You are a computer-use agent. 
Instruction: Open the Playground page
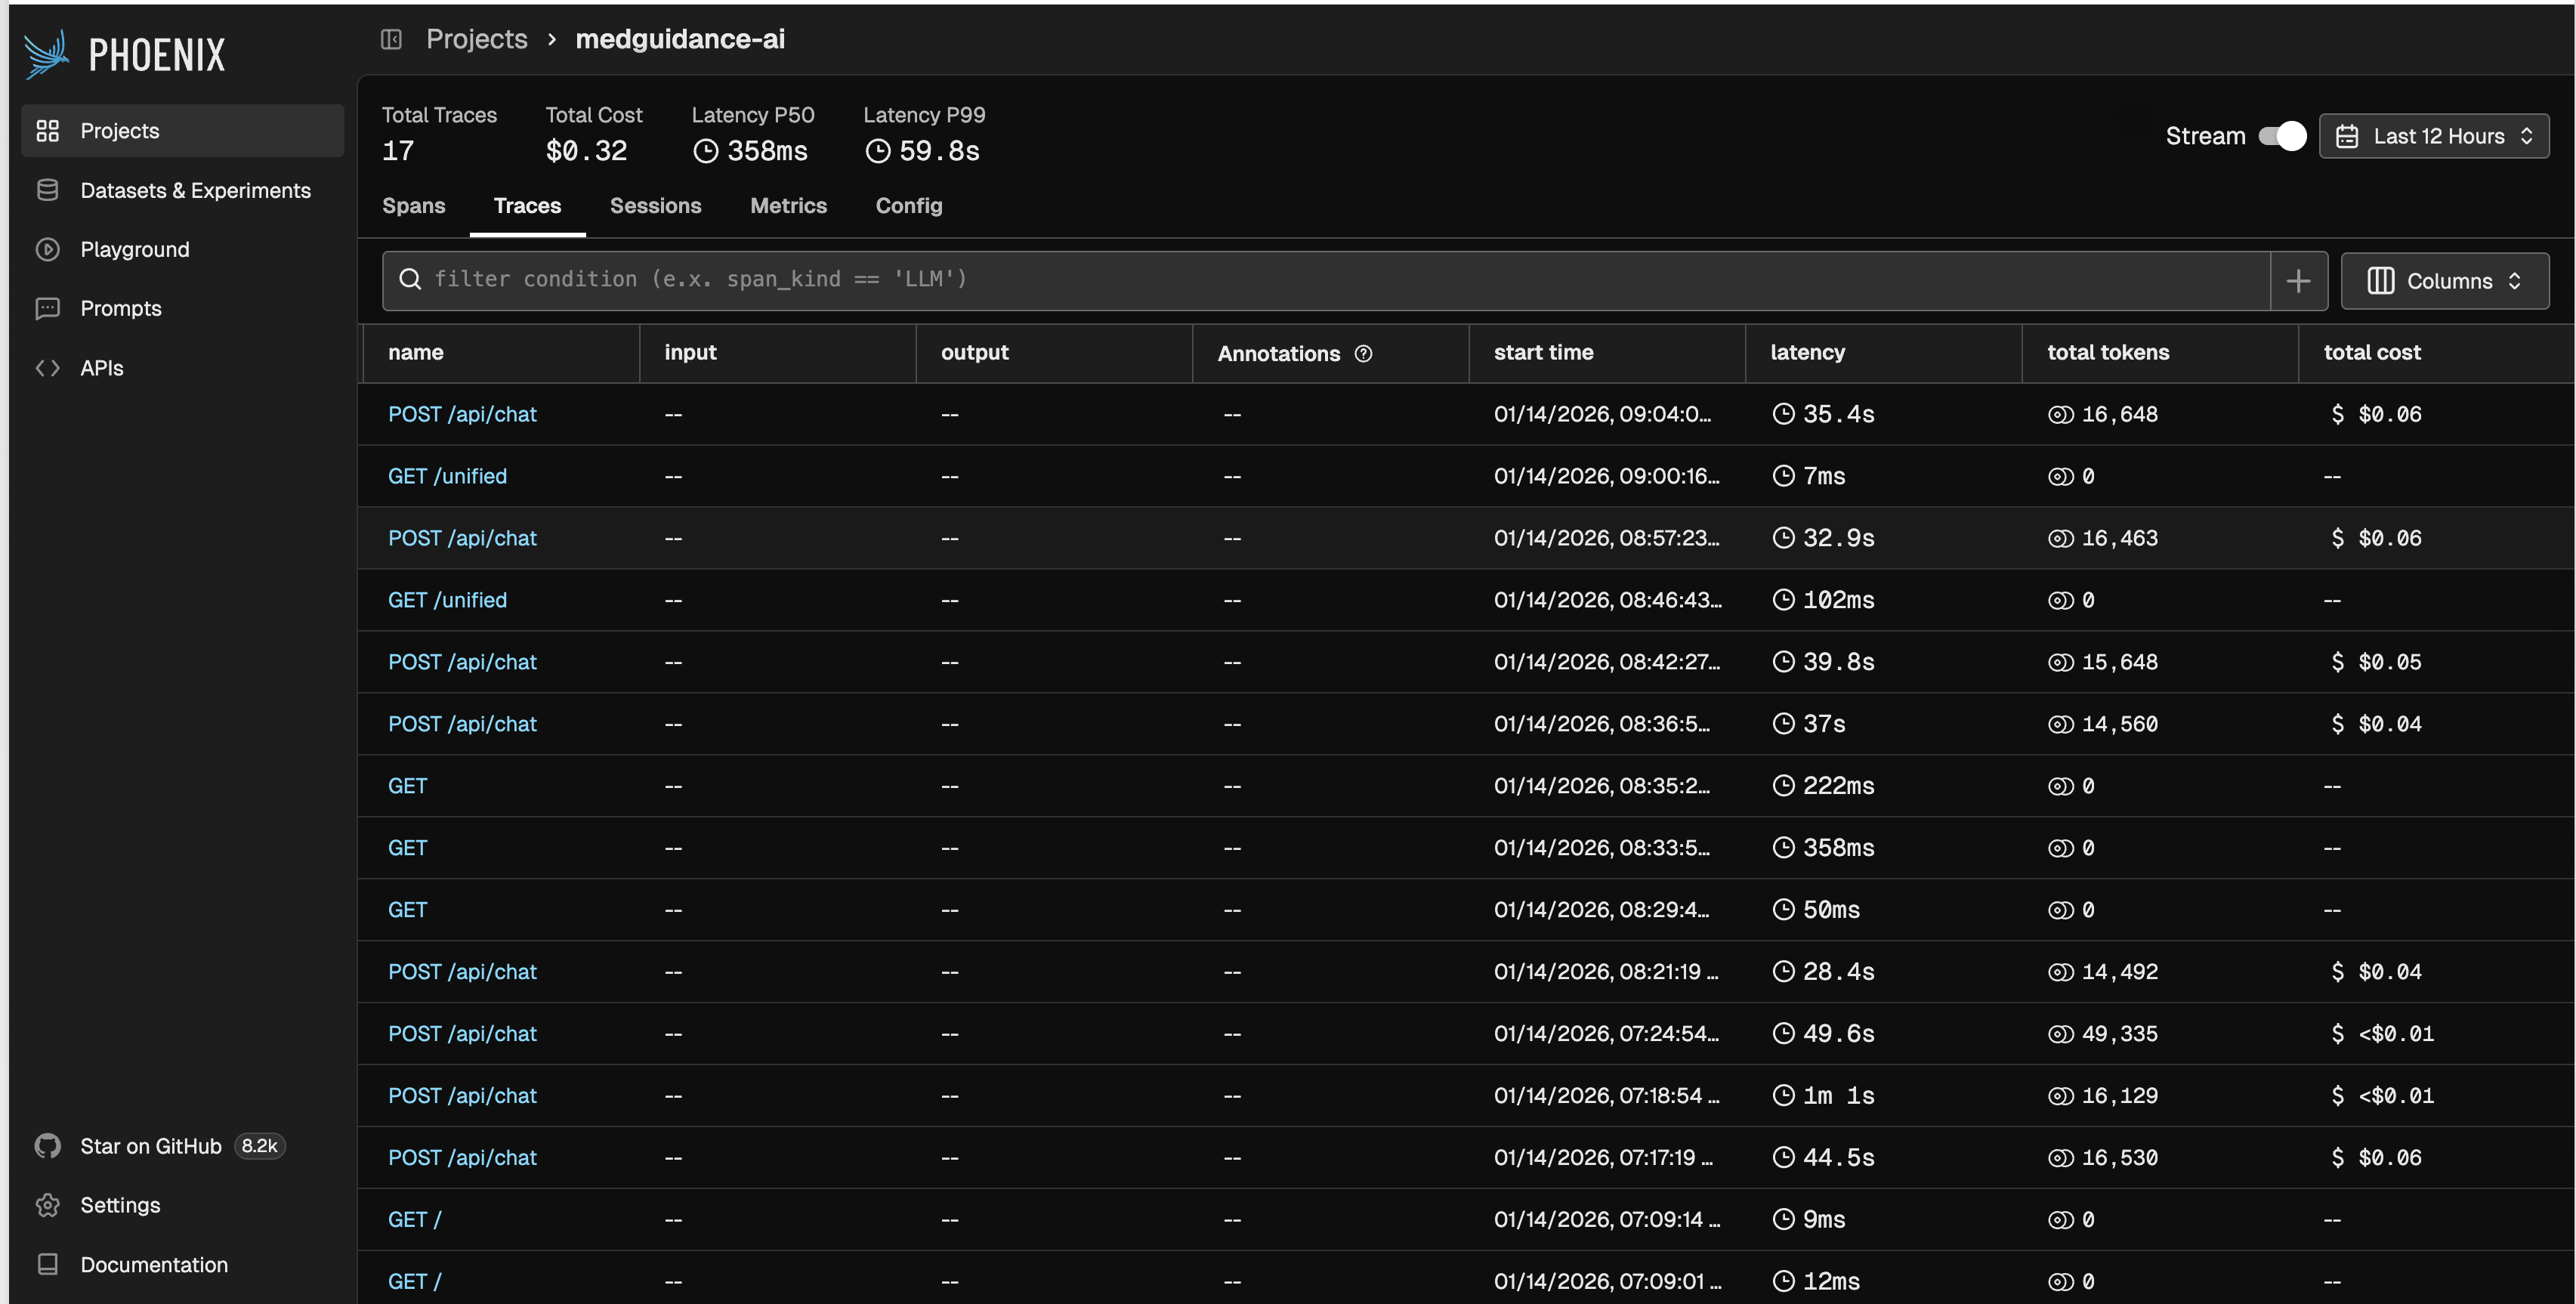click(134, 249)
